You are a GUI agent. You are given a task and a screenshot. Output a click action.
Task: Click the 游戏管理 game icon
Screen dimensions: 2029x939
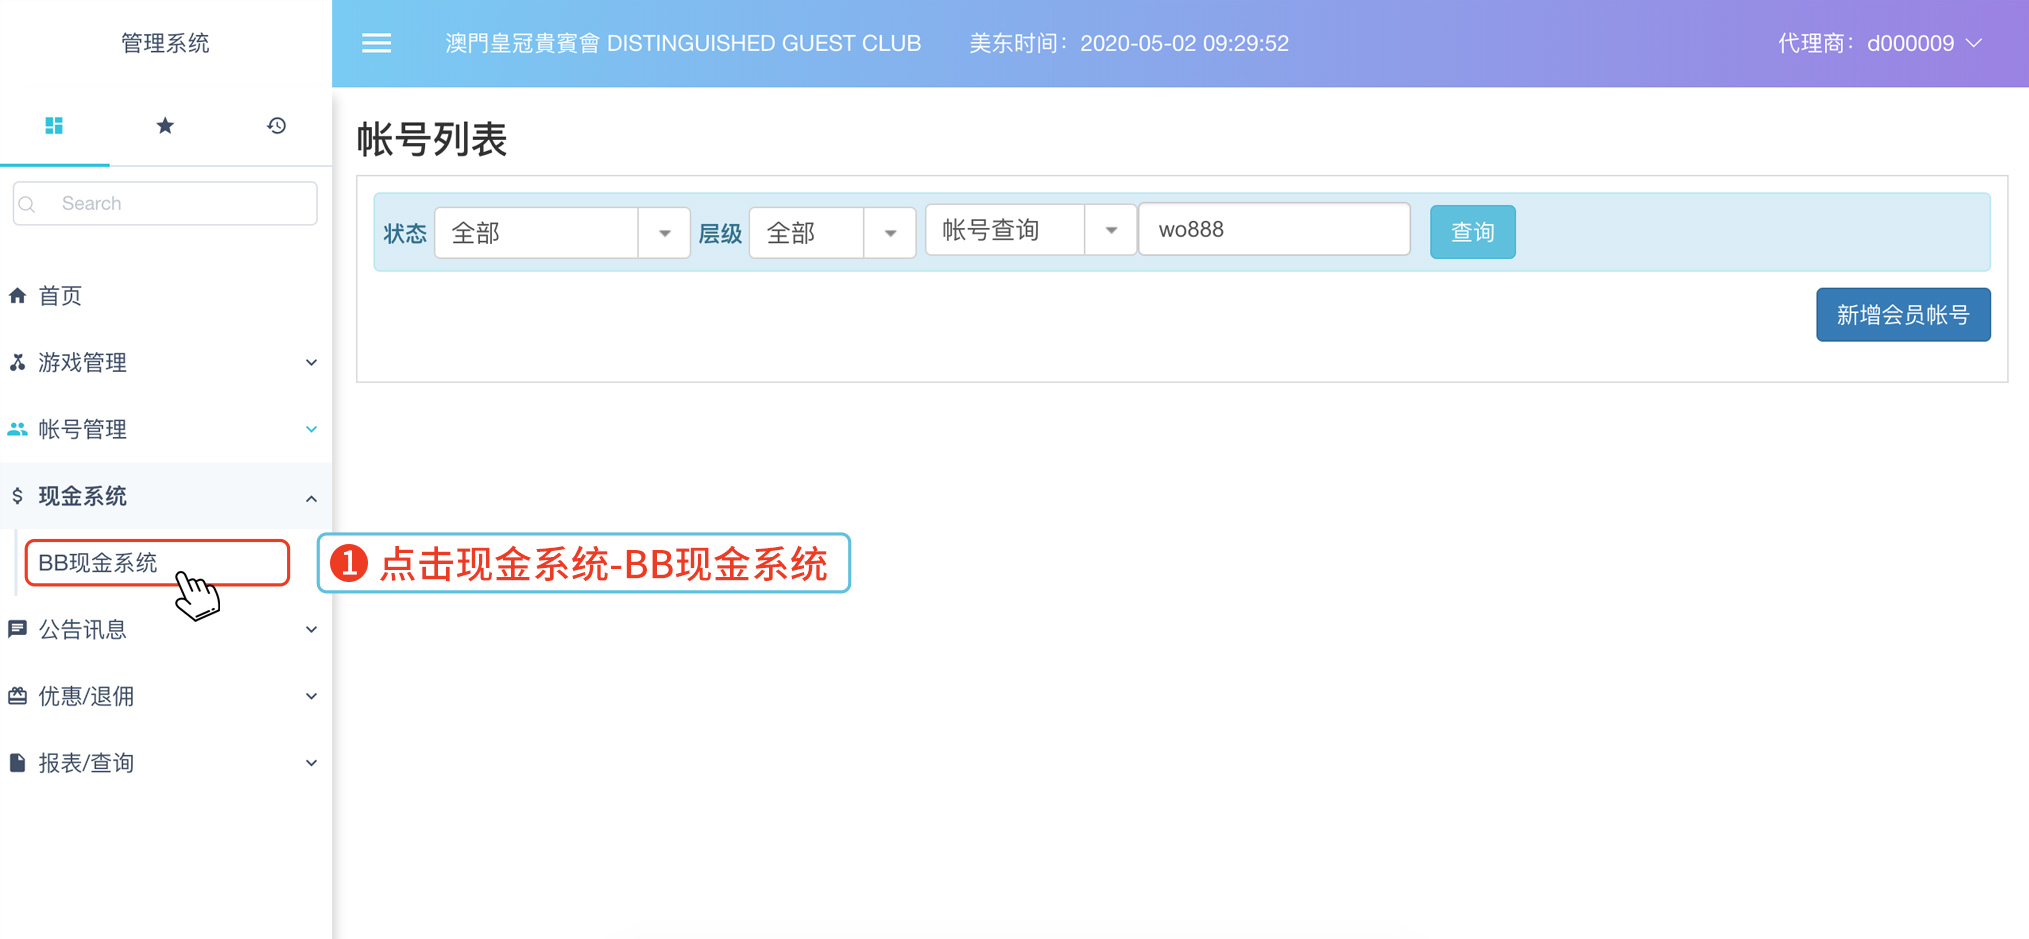[x=18, y=362]
